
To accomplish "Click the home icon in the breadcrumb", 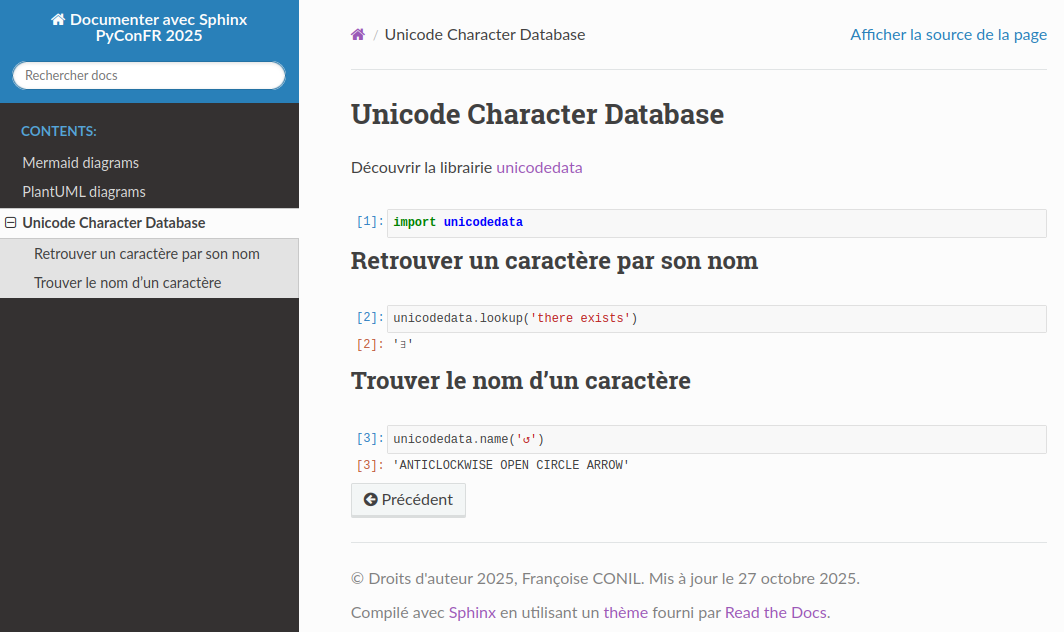I will pos(358,35).
